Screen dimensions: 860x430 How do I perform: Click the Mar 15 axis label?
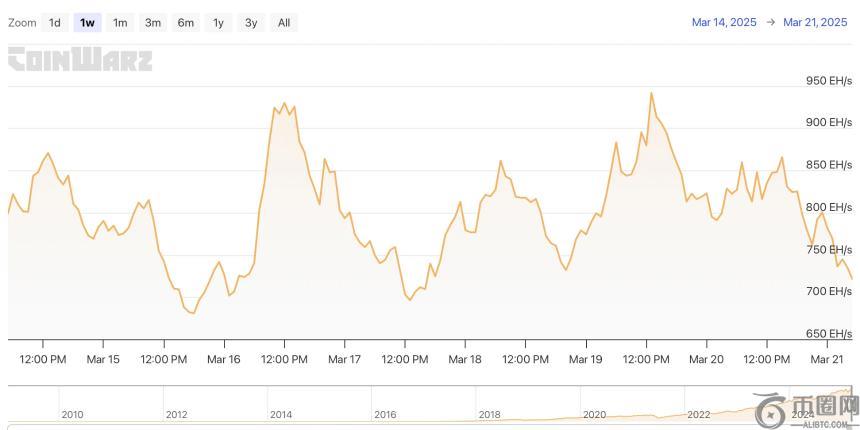click(103, 359)
